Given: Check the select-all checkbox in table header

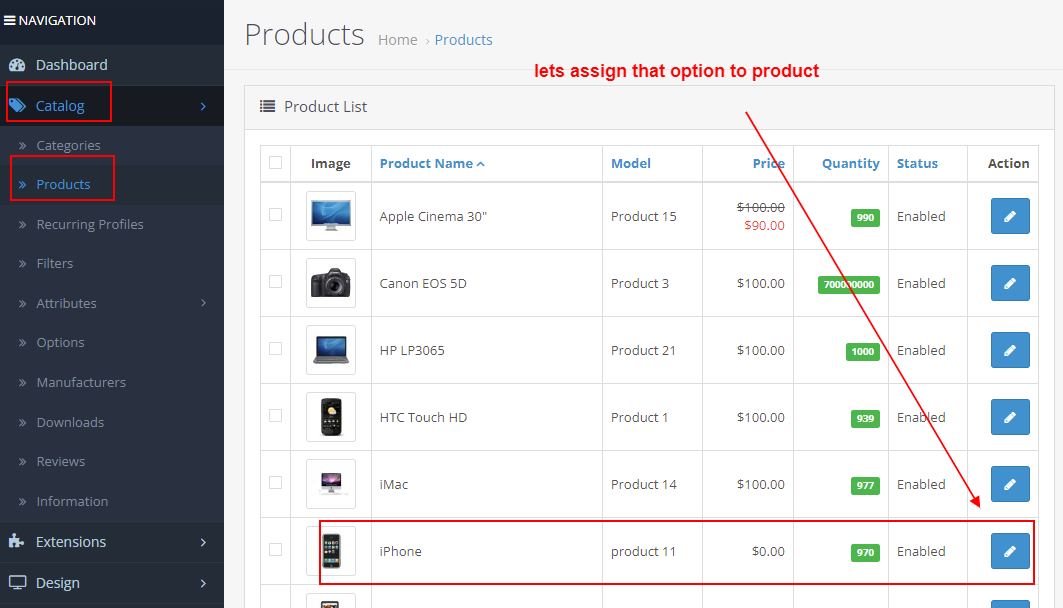Looking at the screenshot, I should click(x=275, y=163).
